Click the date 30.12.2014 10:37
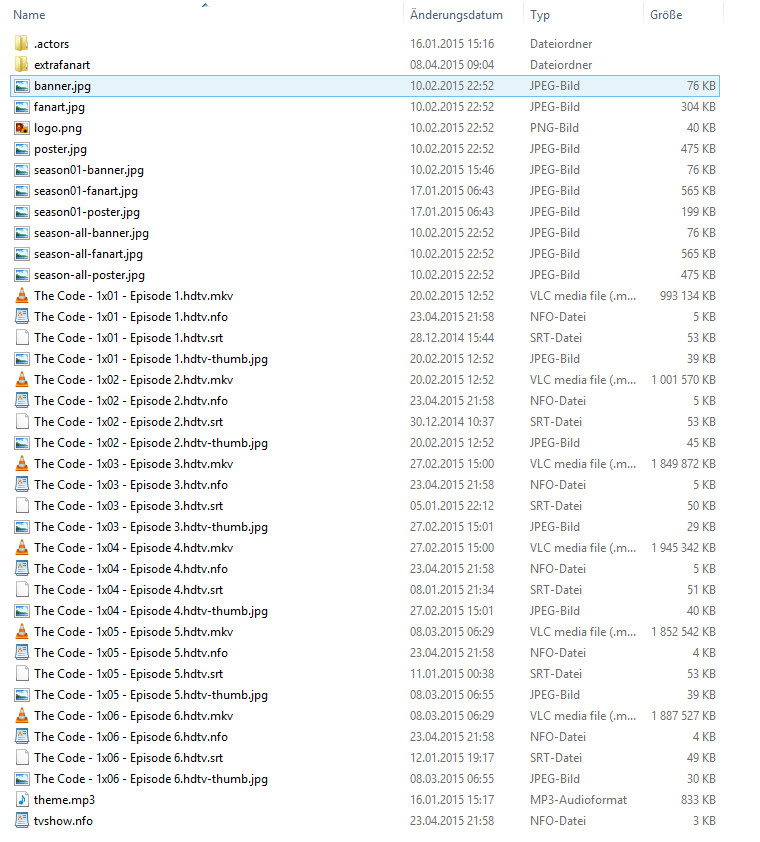The width and height of the screenshot is (760, 842). [452, 422]
